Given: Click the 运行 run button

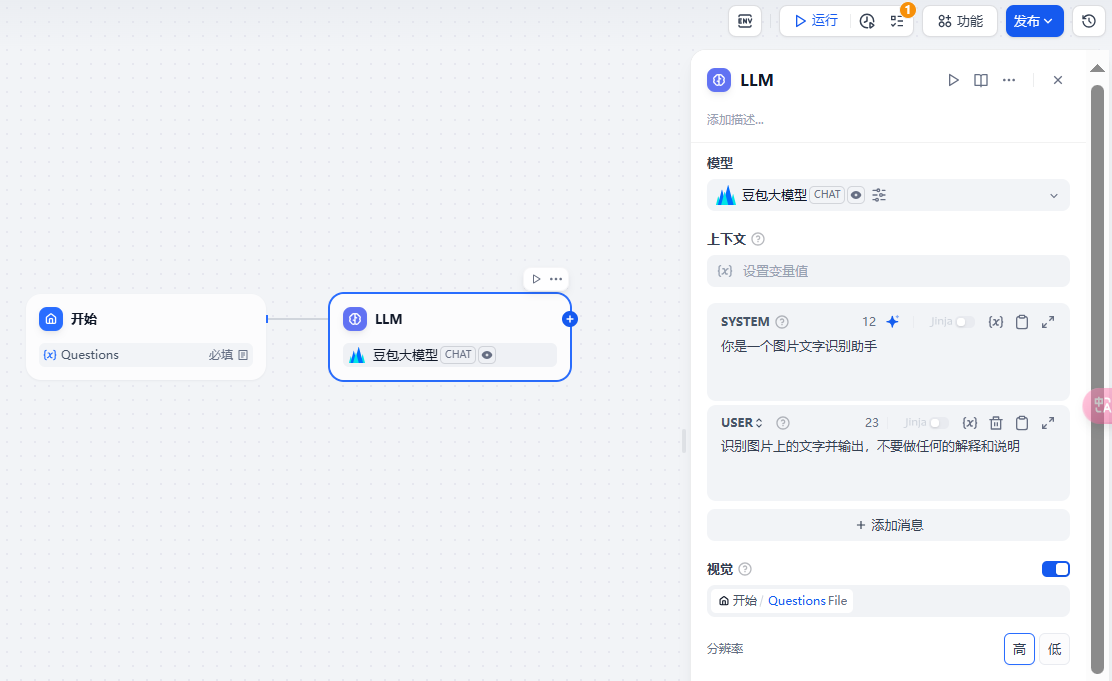Looking at the screenshot, I should click(816, 21).
